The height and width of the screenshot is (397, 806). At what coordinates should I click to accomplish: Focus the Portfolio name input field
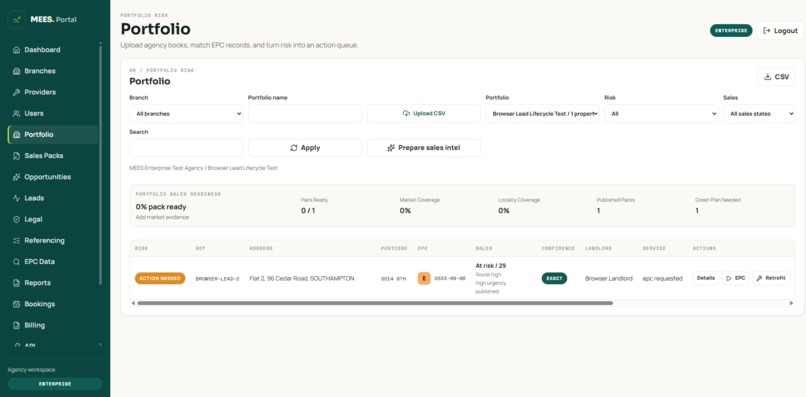pos(305,114)
